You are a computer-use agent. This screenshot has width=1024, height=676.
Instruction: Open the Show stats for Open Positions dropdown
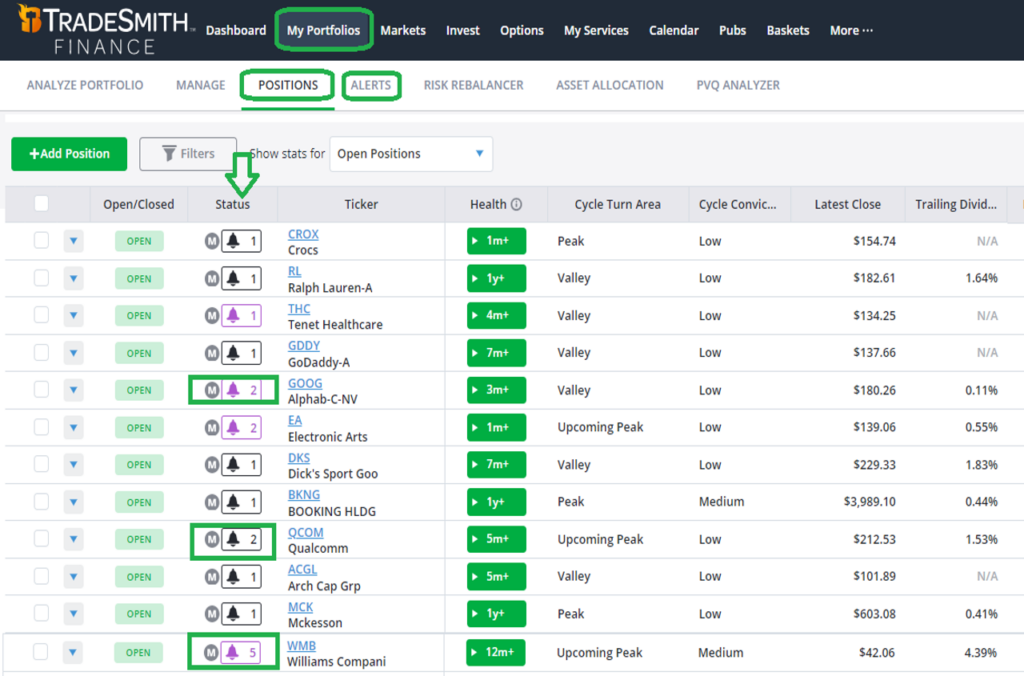point(411,154)
